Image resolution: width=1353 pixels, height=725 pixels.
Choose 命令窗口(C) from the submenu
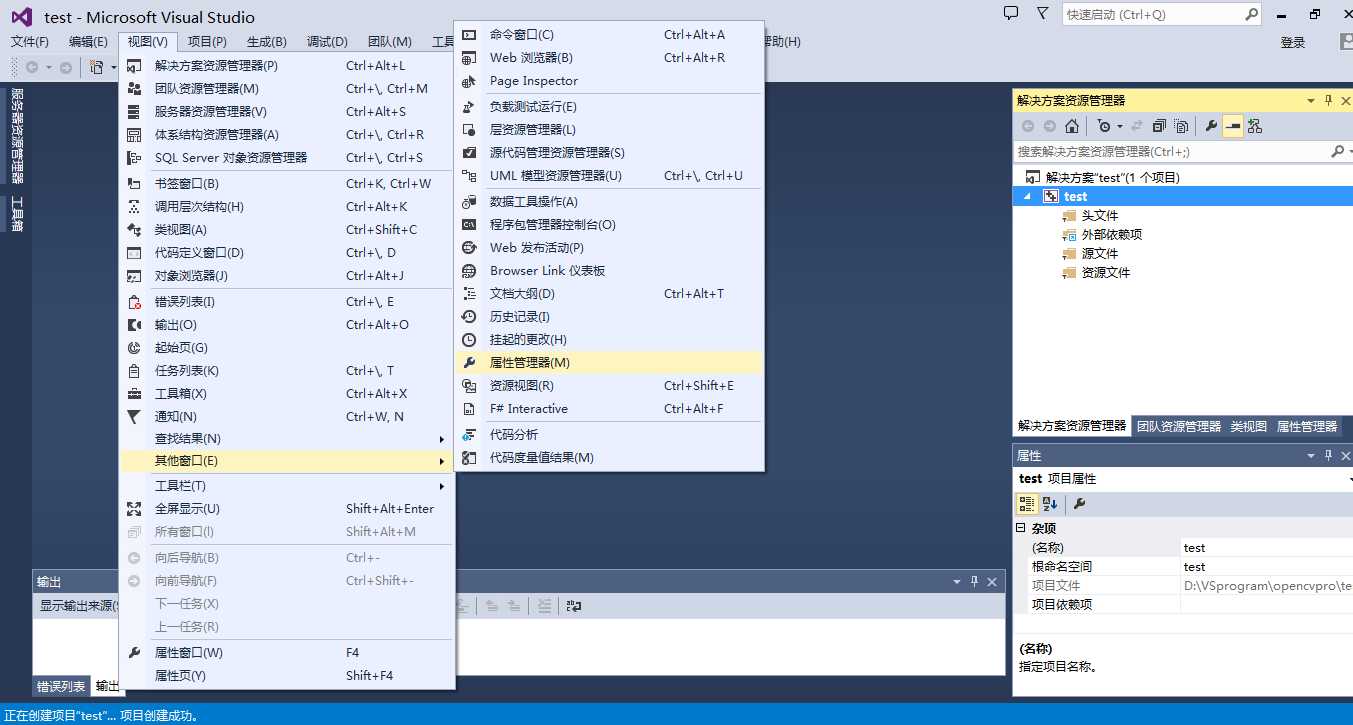click(609, 35)
